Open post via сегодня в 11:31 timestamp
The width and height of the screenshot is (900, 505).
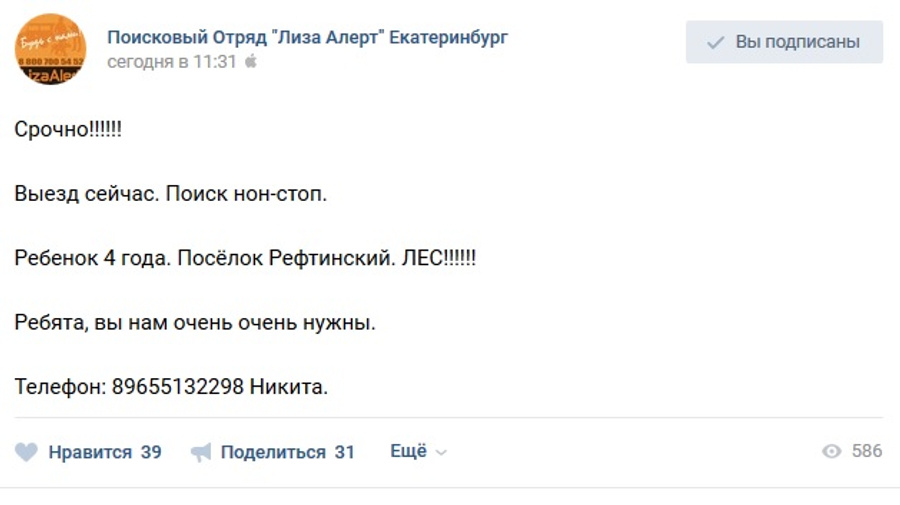[172, 61]
